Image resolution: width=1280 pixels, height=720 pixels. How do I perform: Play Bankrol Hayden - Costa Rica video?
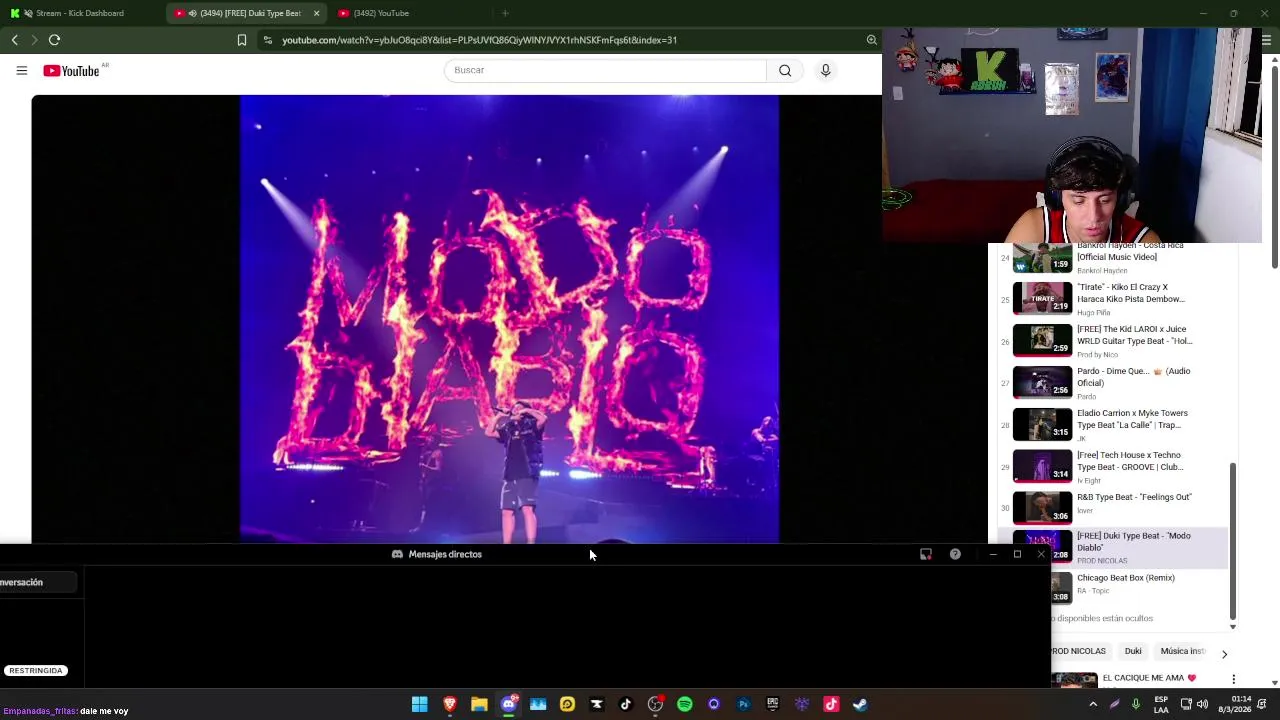coord(1114,258)
